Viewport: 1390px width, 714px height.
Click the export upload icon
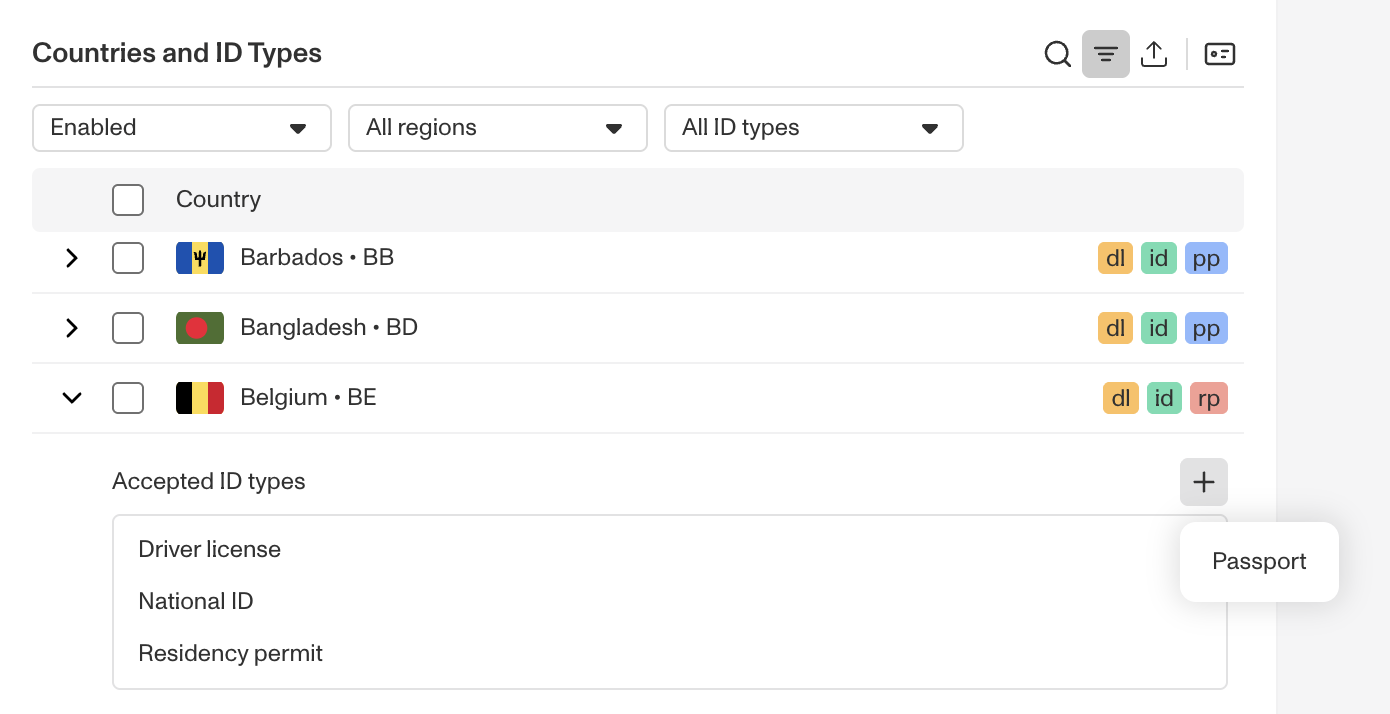[x=1154, y=54]
